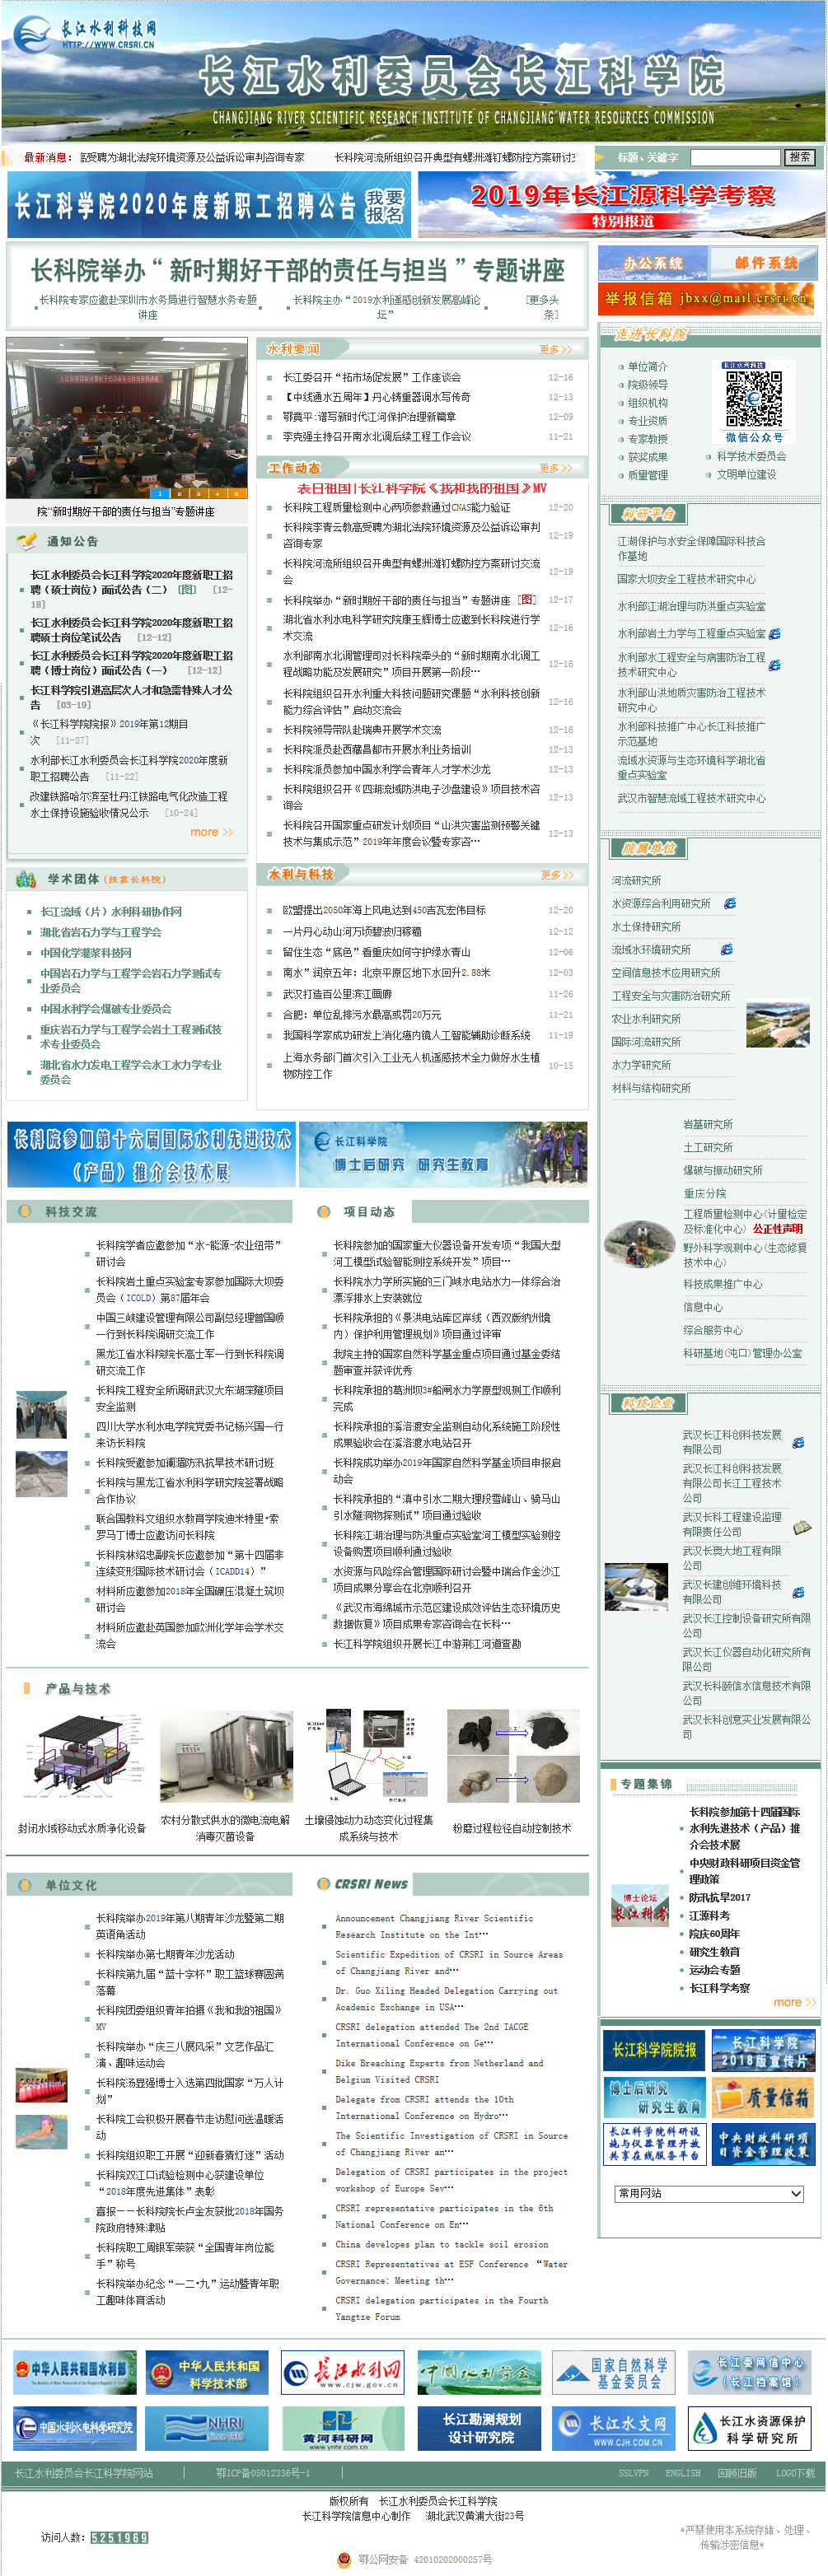Click the police badge icon beside 鄂公网安备

344,2559
